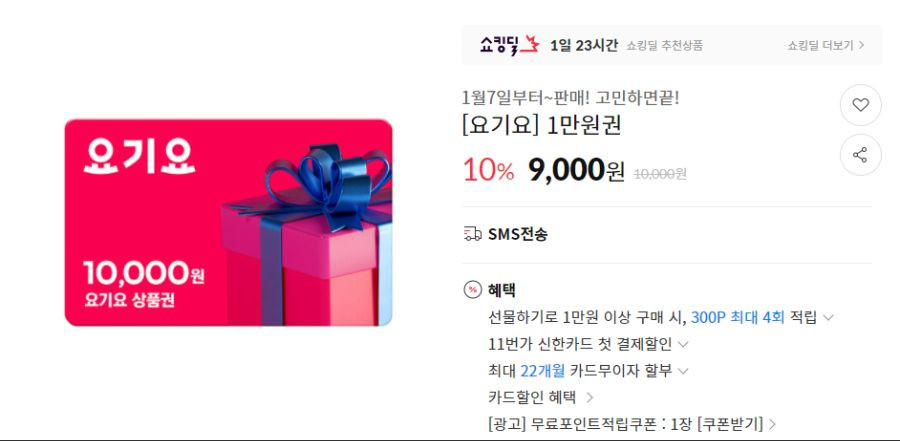The height and width of the screenshot is (441, 900).
Task: Click the heart wishlist icon
Action: [860, 105]
